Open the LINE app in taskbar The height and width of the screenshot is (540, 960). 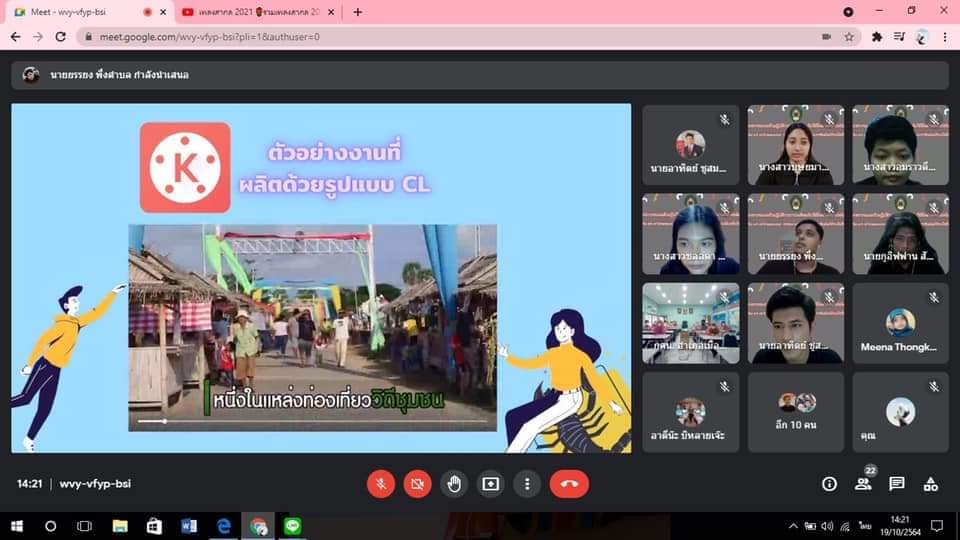293,526
